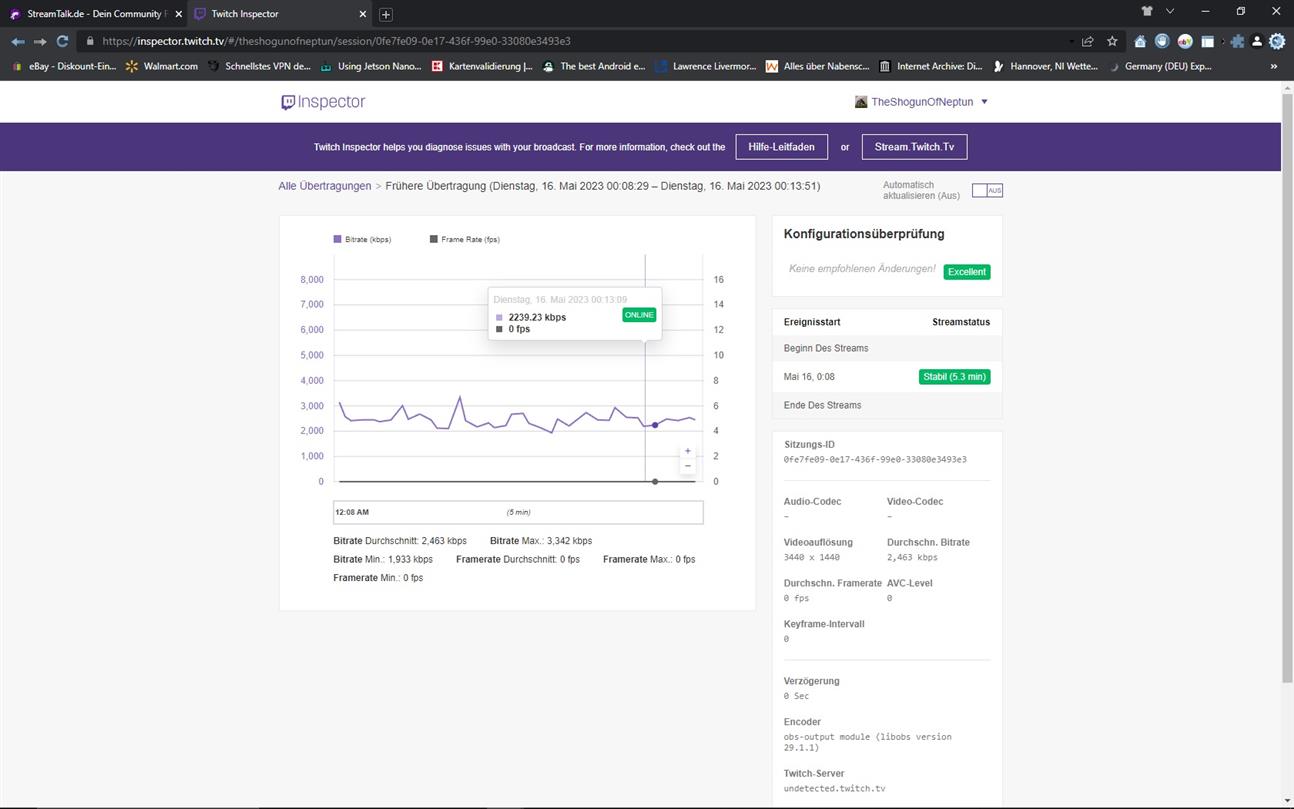Open a new tab with plus button
1294x809 pixels.
tap(386, 14)
